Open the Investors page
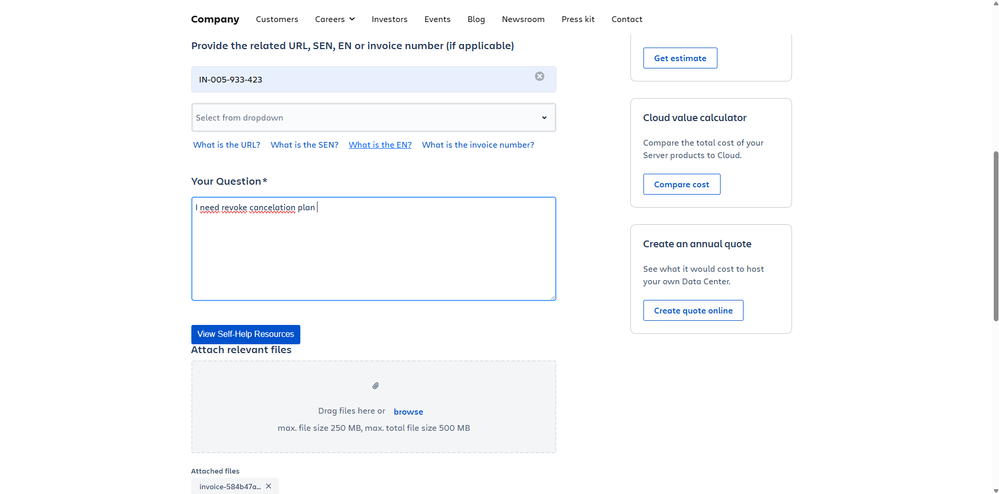This screenshot has height=494, width=999. pos(389,19)
